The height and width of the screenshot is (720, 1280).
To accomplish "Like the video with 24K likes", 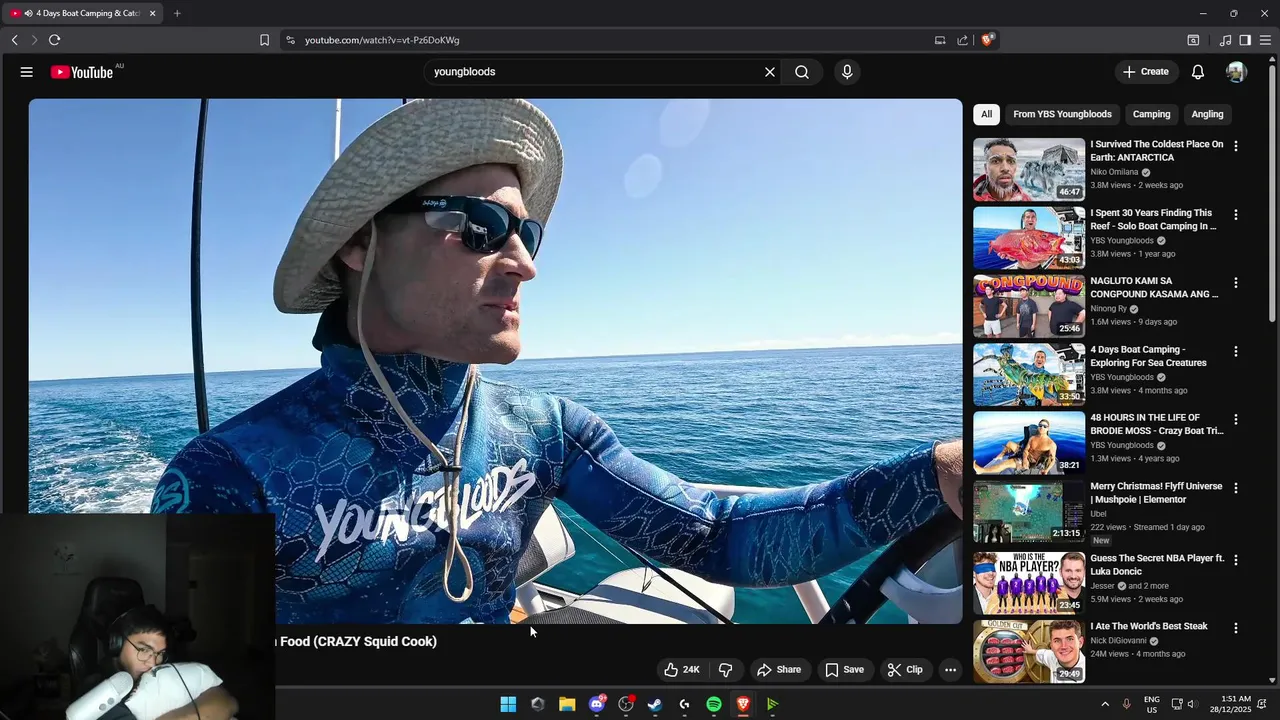I will pos(681,670).
